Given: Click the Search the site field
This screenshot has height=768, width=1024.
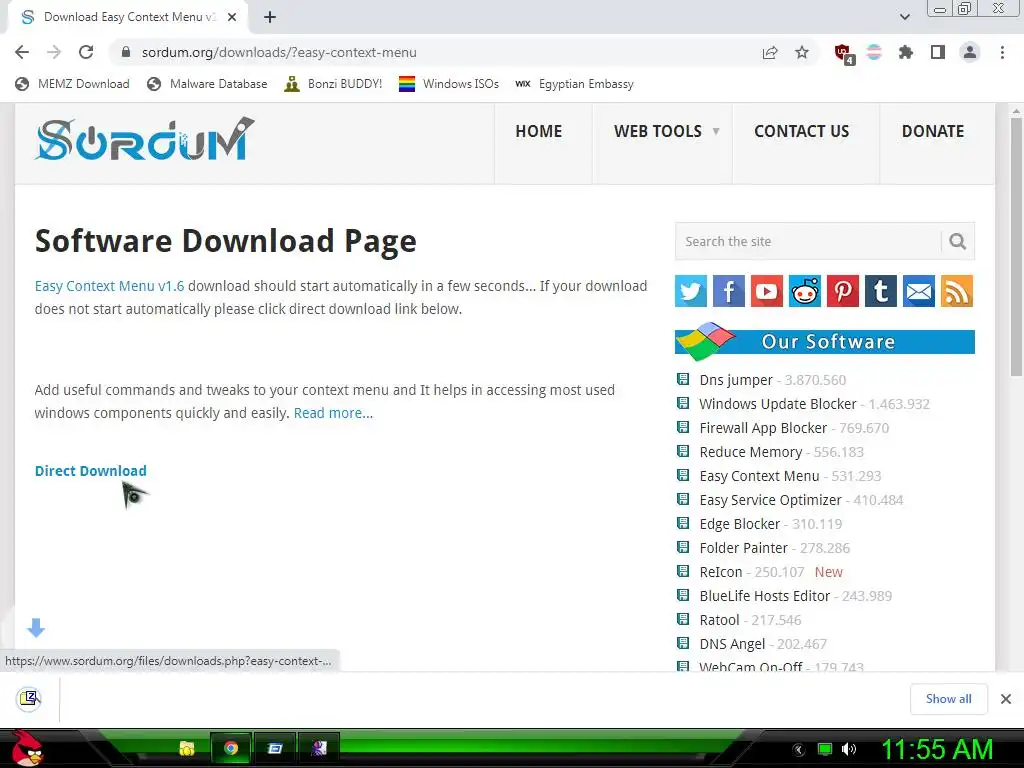Looking at the screenshot, I should coord(808,242).
